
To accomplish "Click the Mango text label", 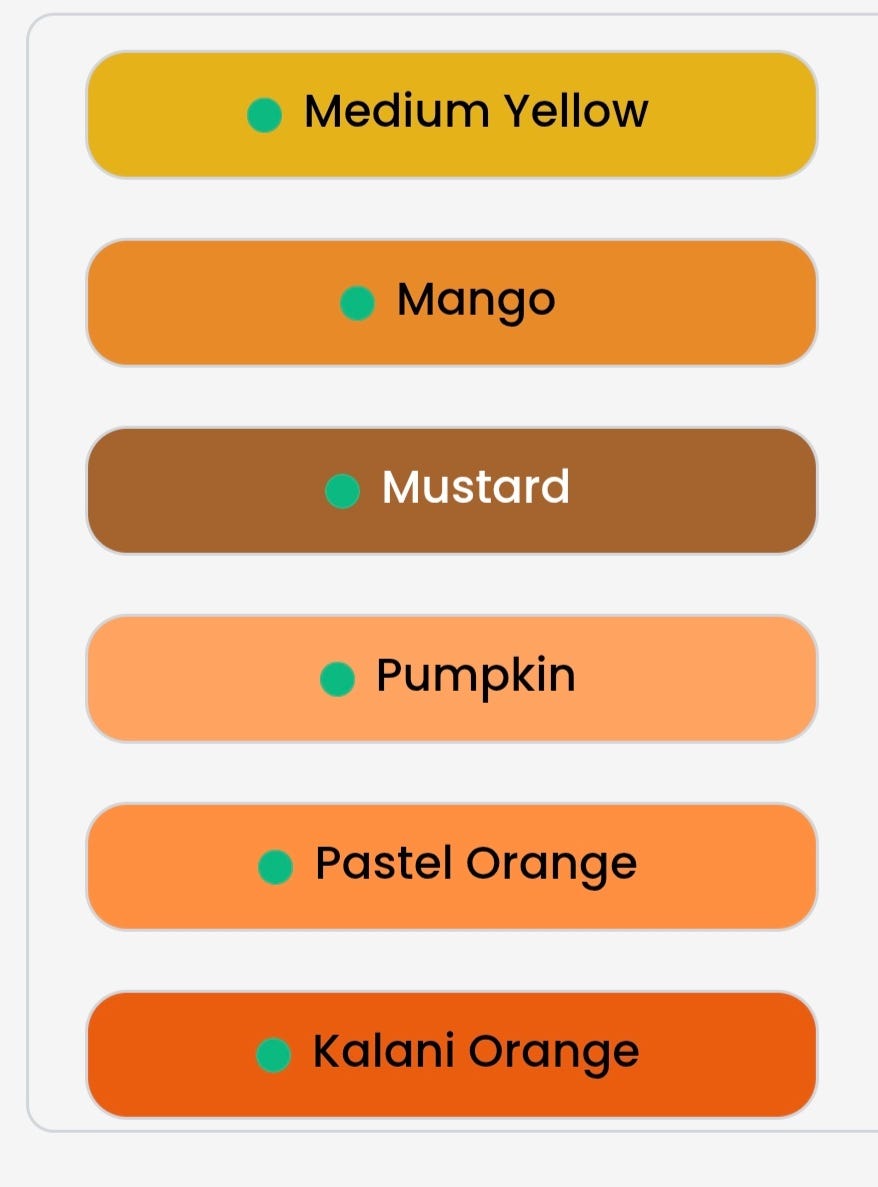I will pos(476,300).
